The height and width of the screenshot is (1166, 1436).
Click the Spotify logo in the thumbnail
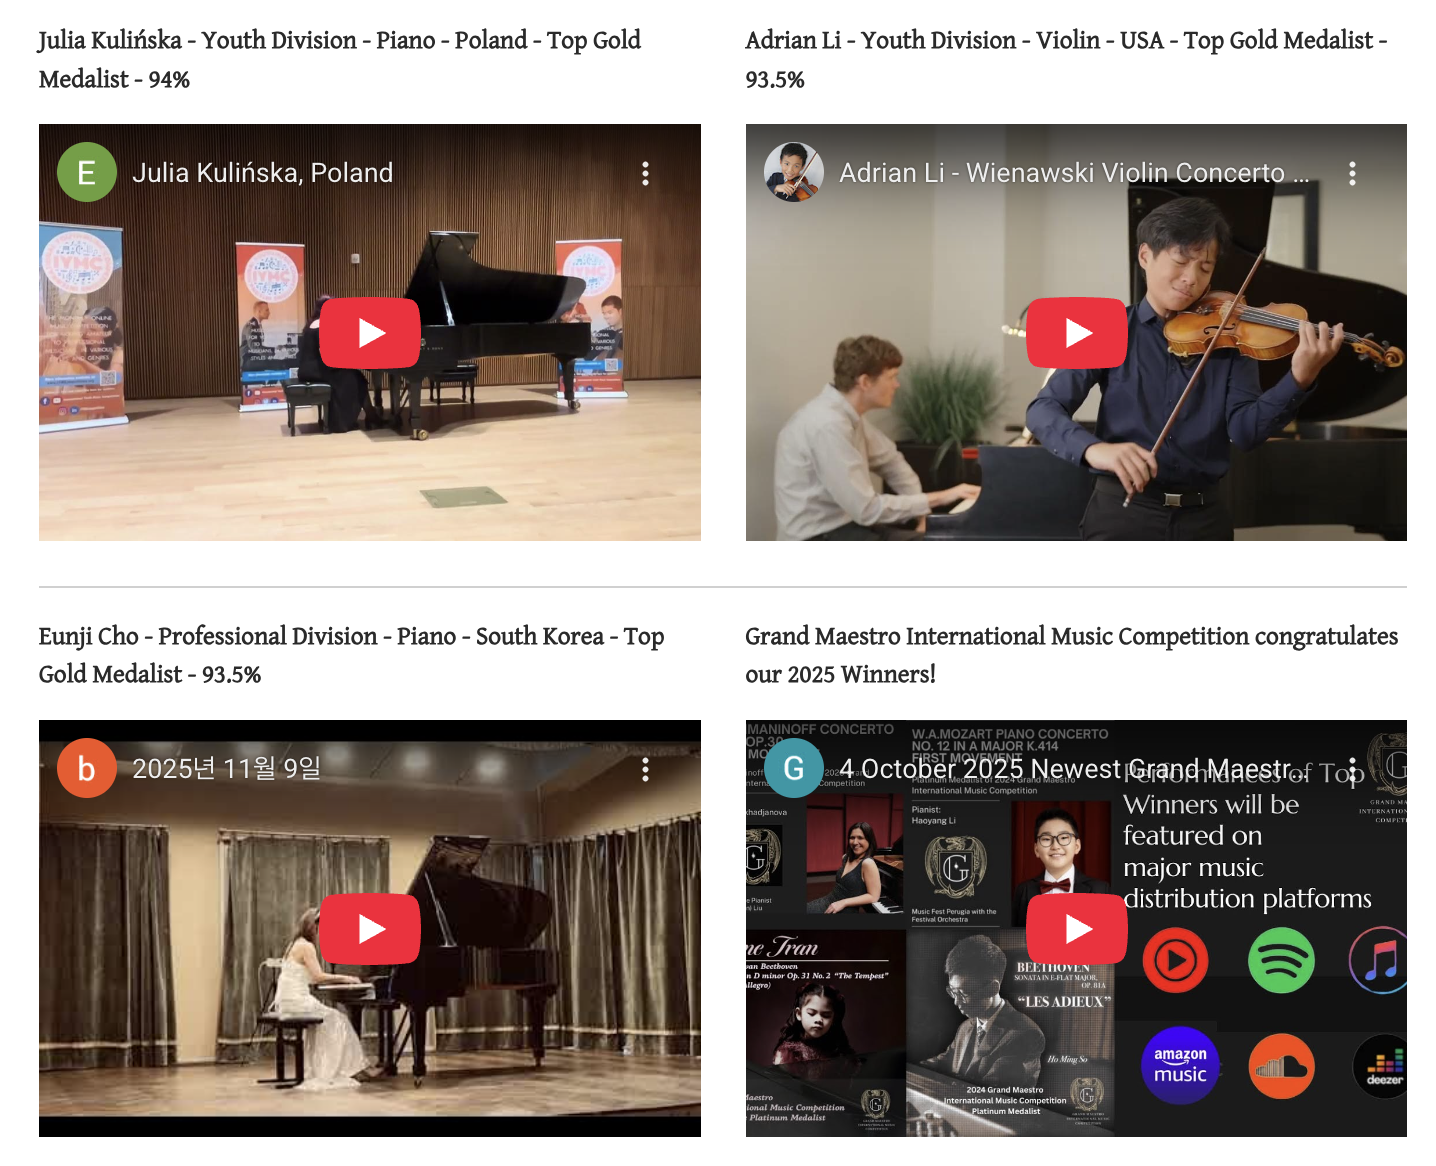pyautogui.click(x=1281, y=961)
